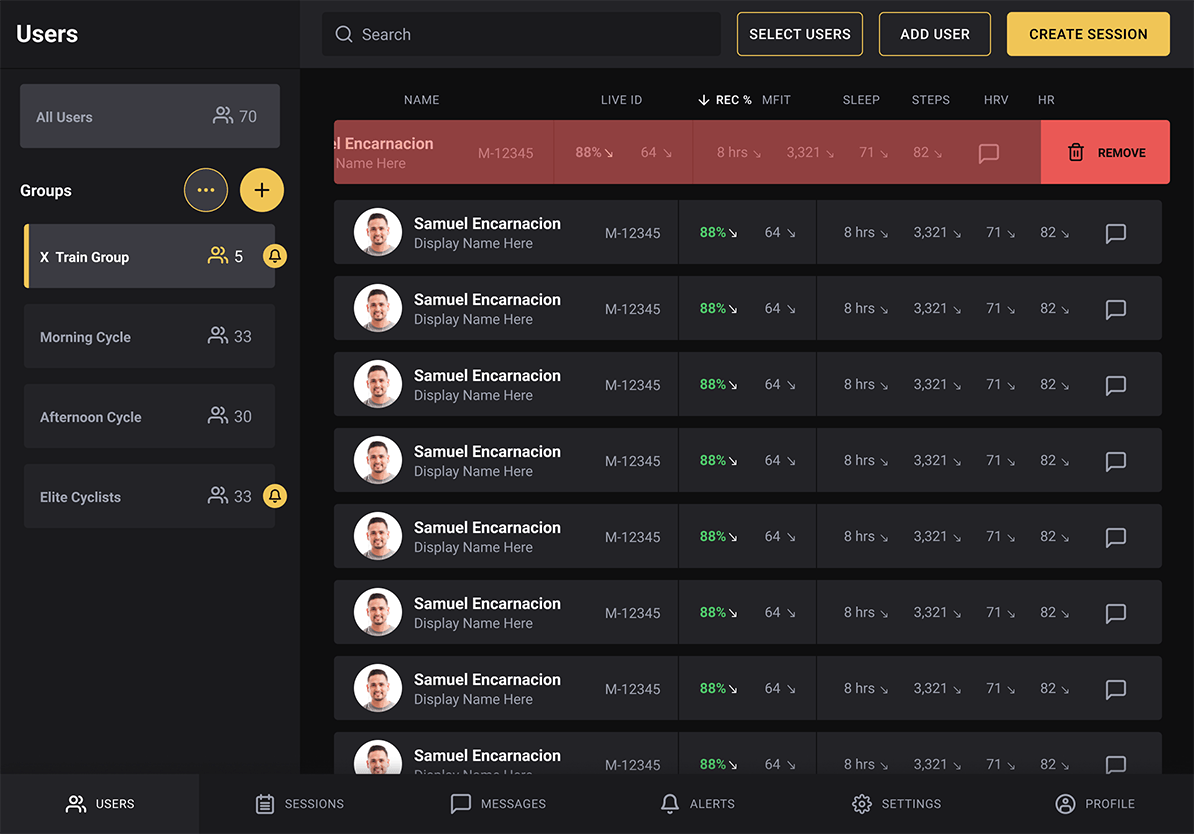Click the avatar in second user row
Screen dimensions: 1194x834
coord(378,308)
